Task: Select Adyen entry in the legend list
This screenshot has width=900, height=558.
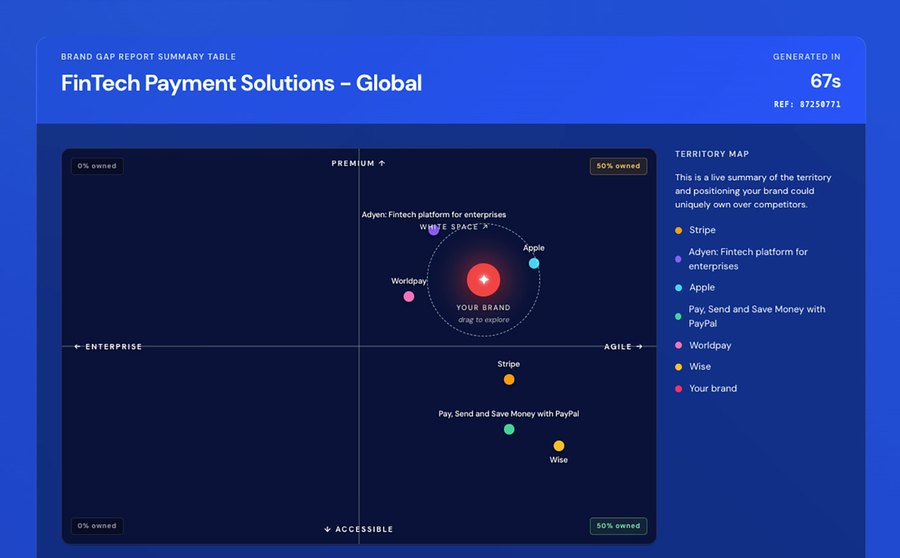Action: pos(748,259)
